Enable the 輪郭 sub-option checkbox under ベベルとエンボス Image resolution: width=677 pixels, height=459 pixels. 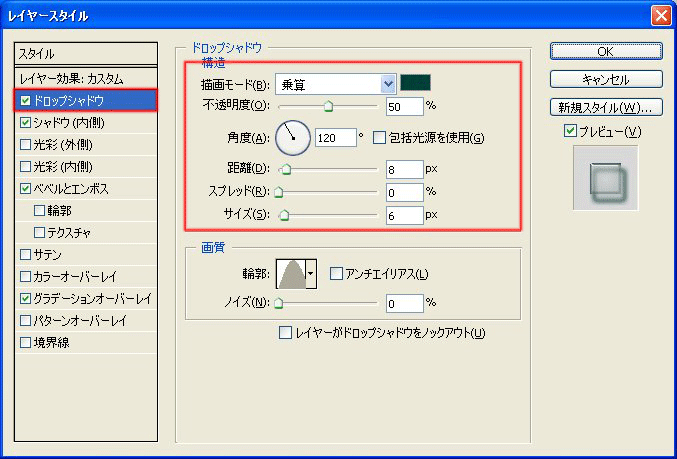tap(39, 211)
